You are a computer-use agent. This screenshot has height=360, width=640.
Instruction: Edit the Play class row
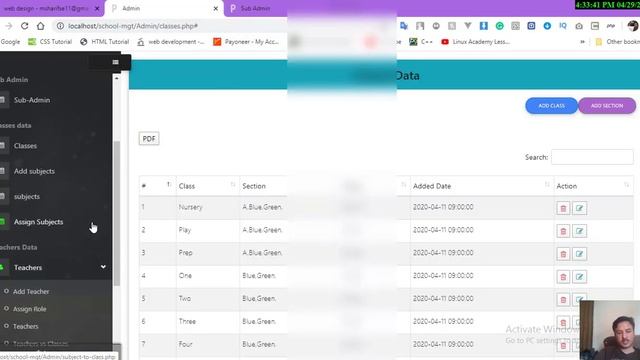579,231
